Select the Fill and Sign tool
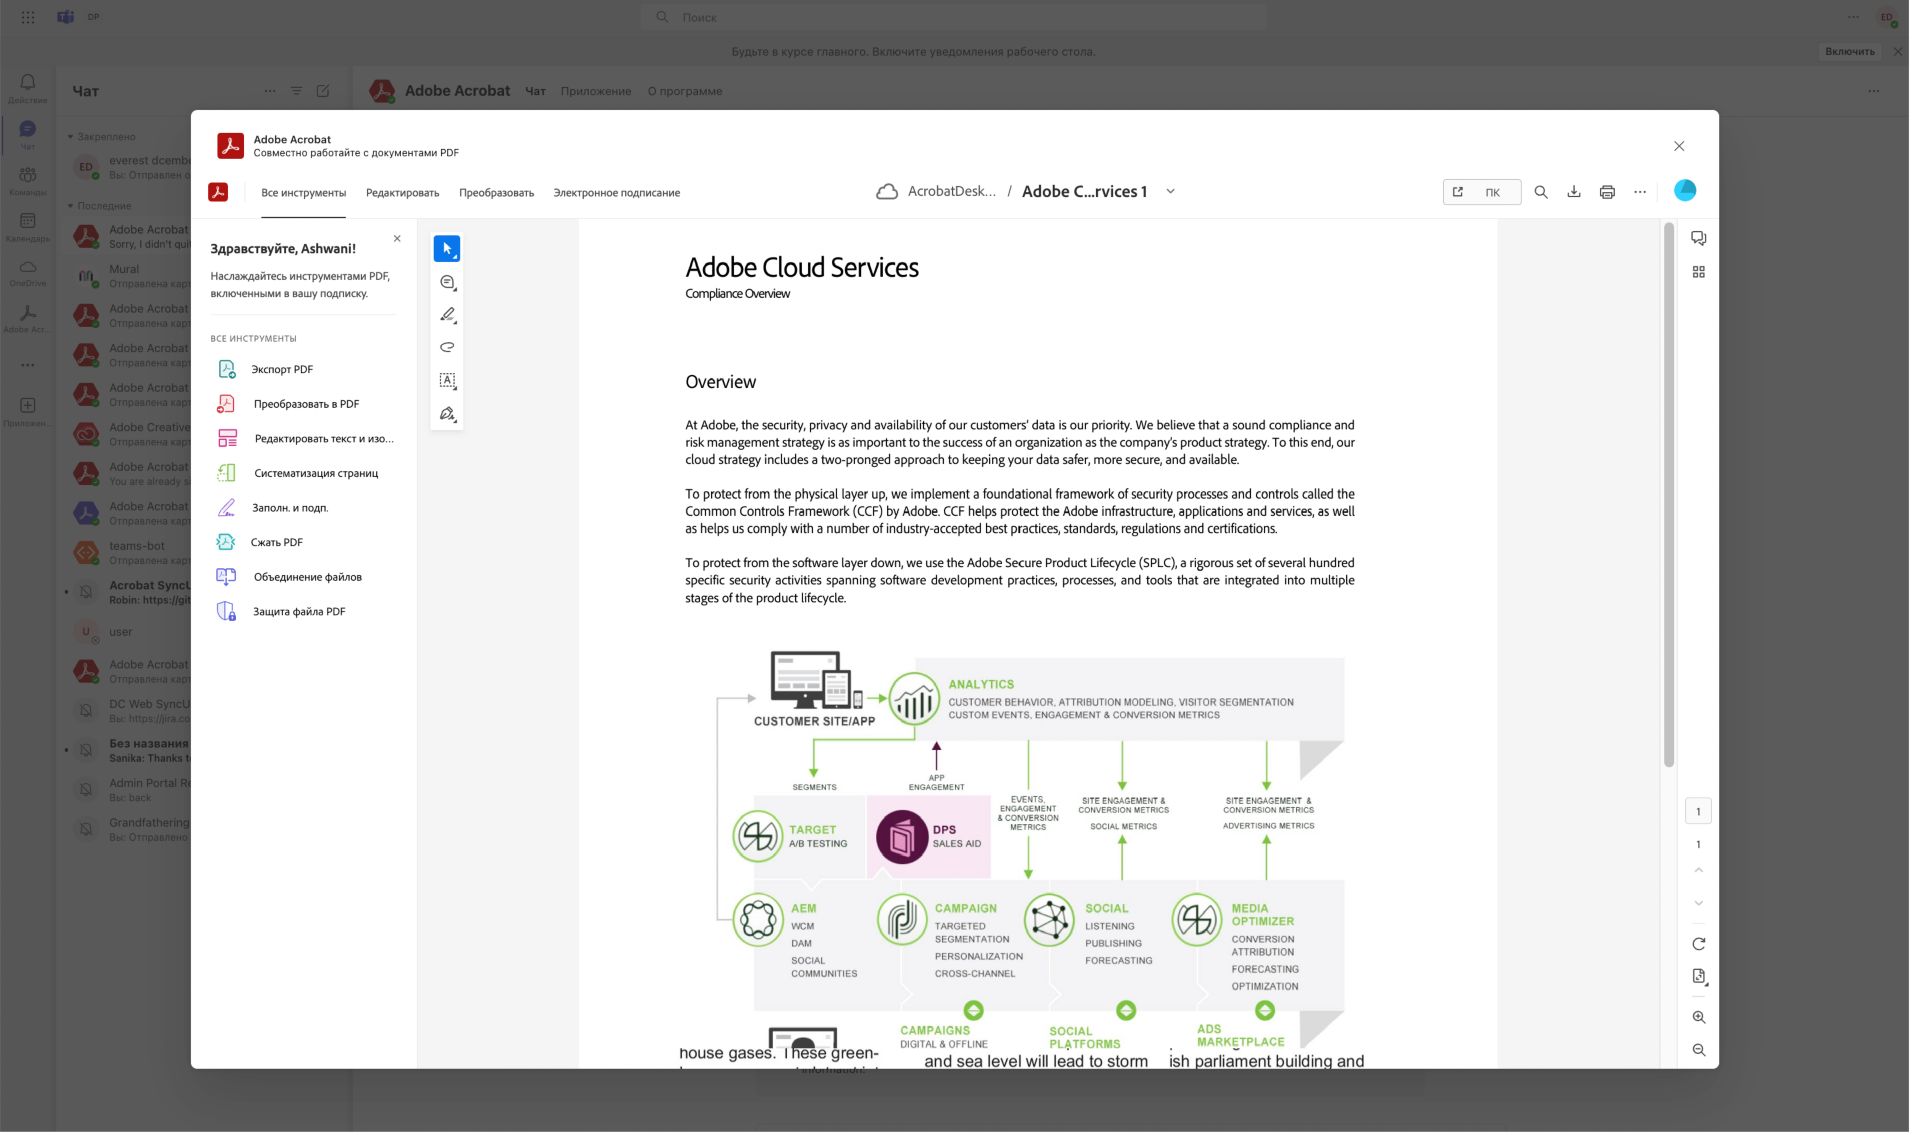1920x1135 pixels. (x=289, y=507)
